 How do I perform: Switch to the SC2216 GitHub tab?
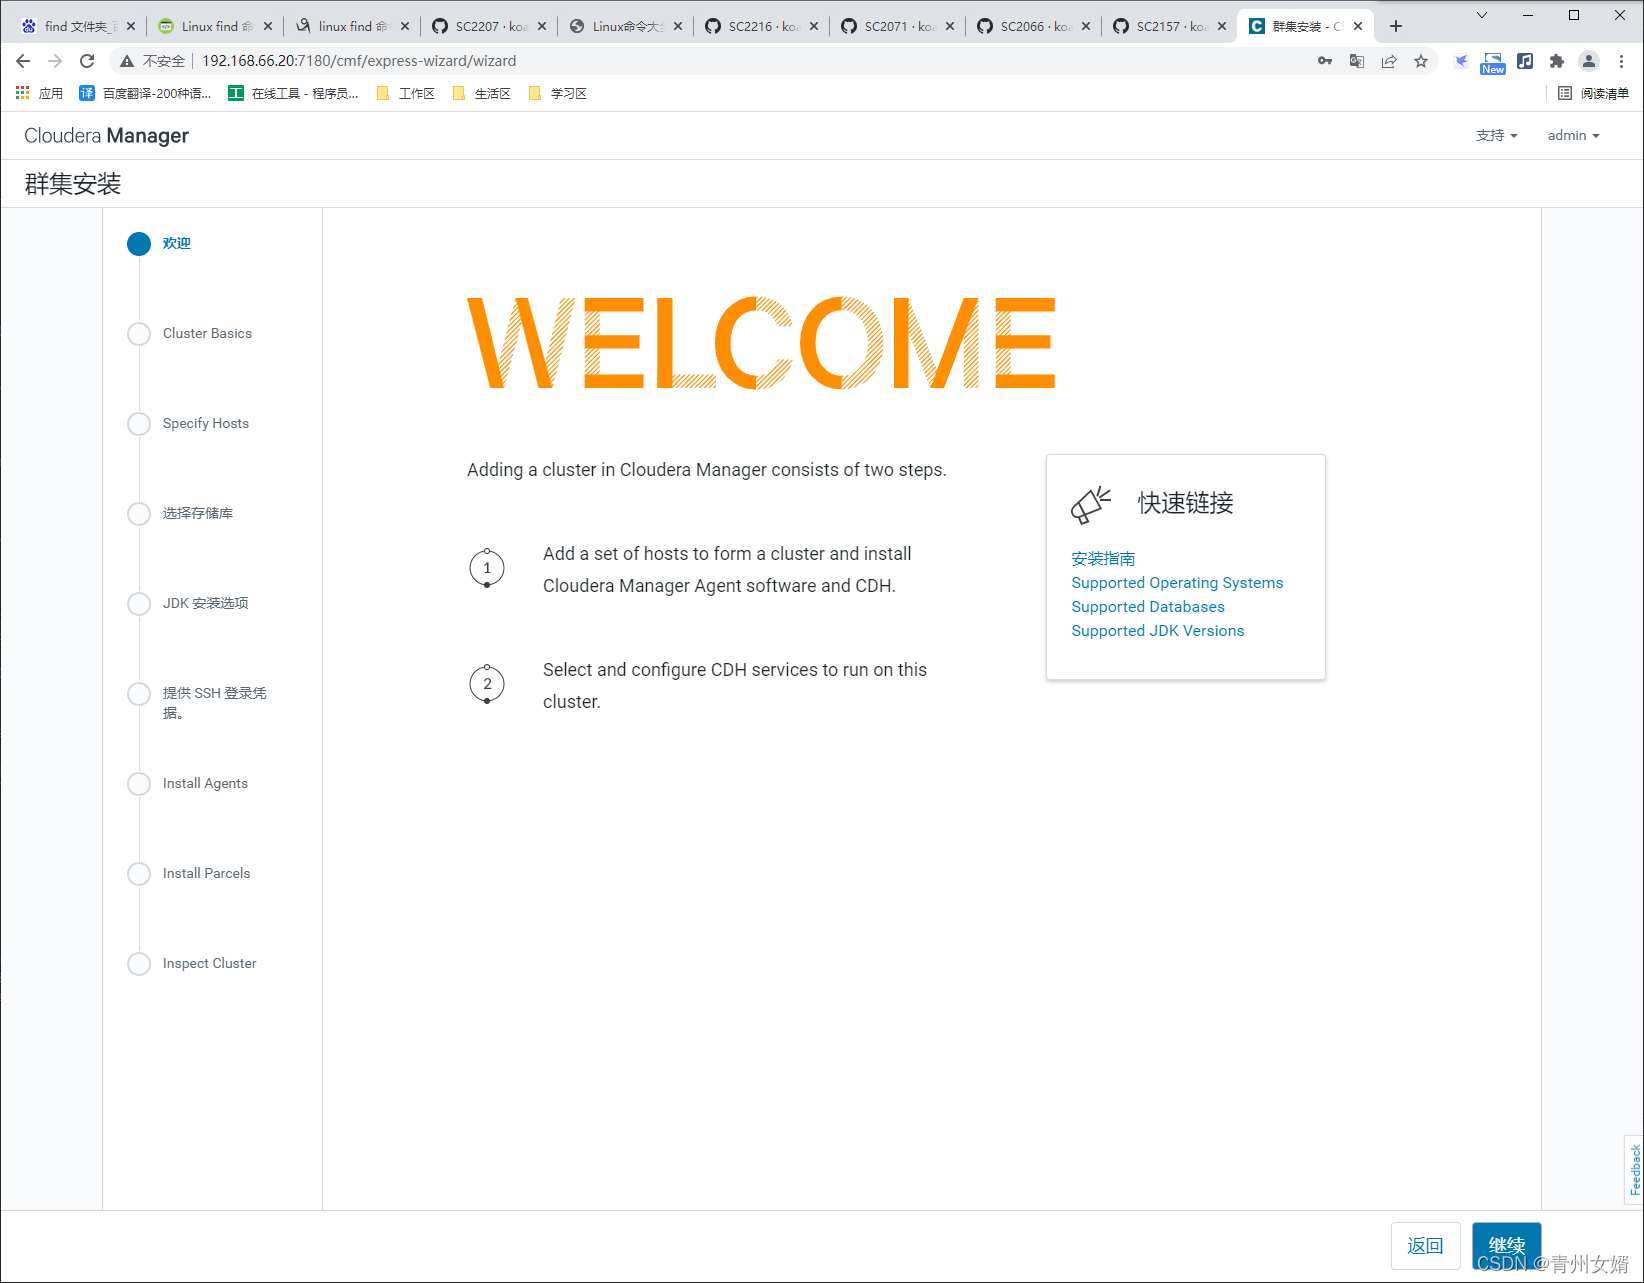click(762, 26)
